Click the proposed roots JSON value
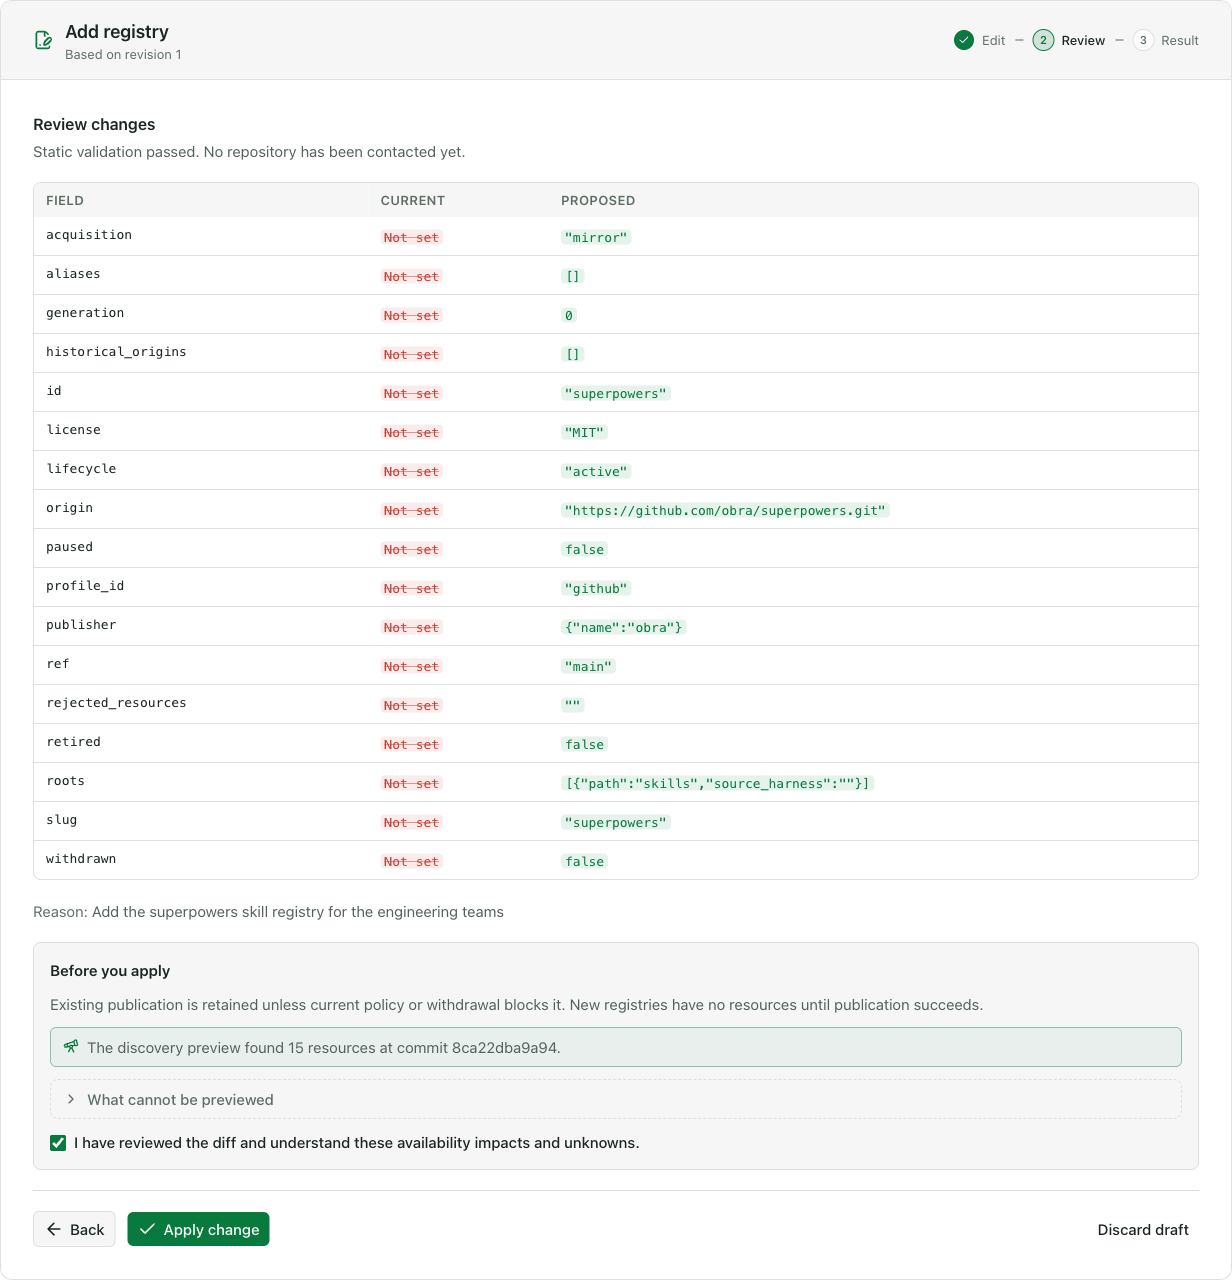 (718, 783)
